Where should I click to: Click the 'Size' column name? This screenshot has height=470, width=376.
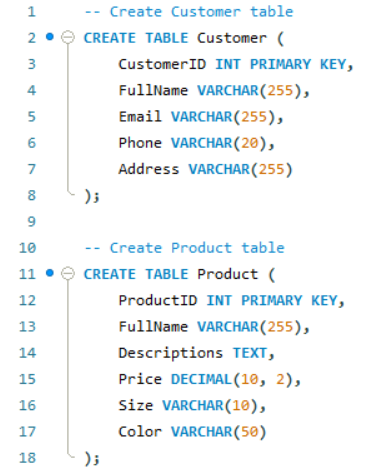136,405
